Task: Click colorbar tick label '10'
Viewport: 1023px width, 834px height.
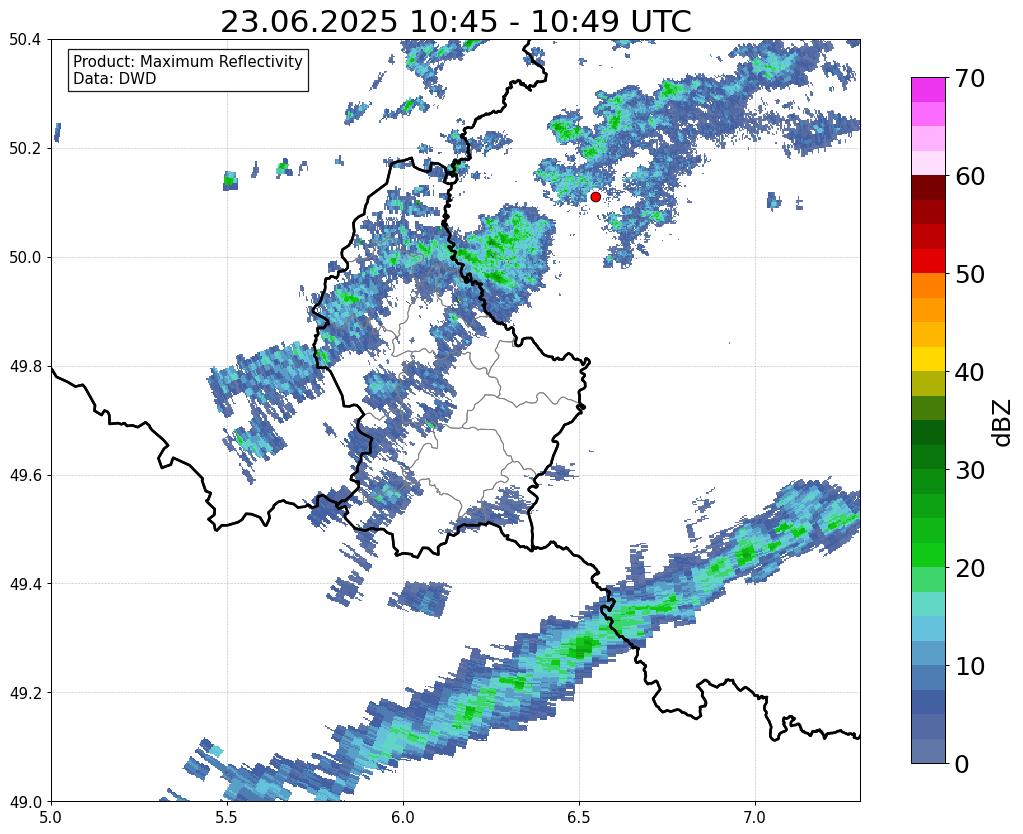Action: coord(968,666)
